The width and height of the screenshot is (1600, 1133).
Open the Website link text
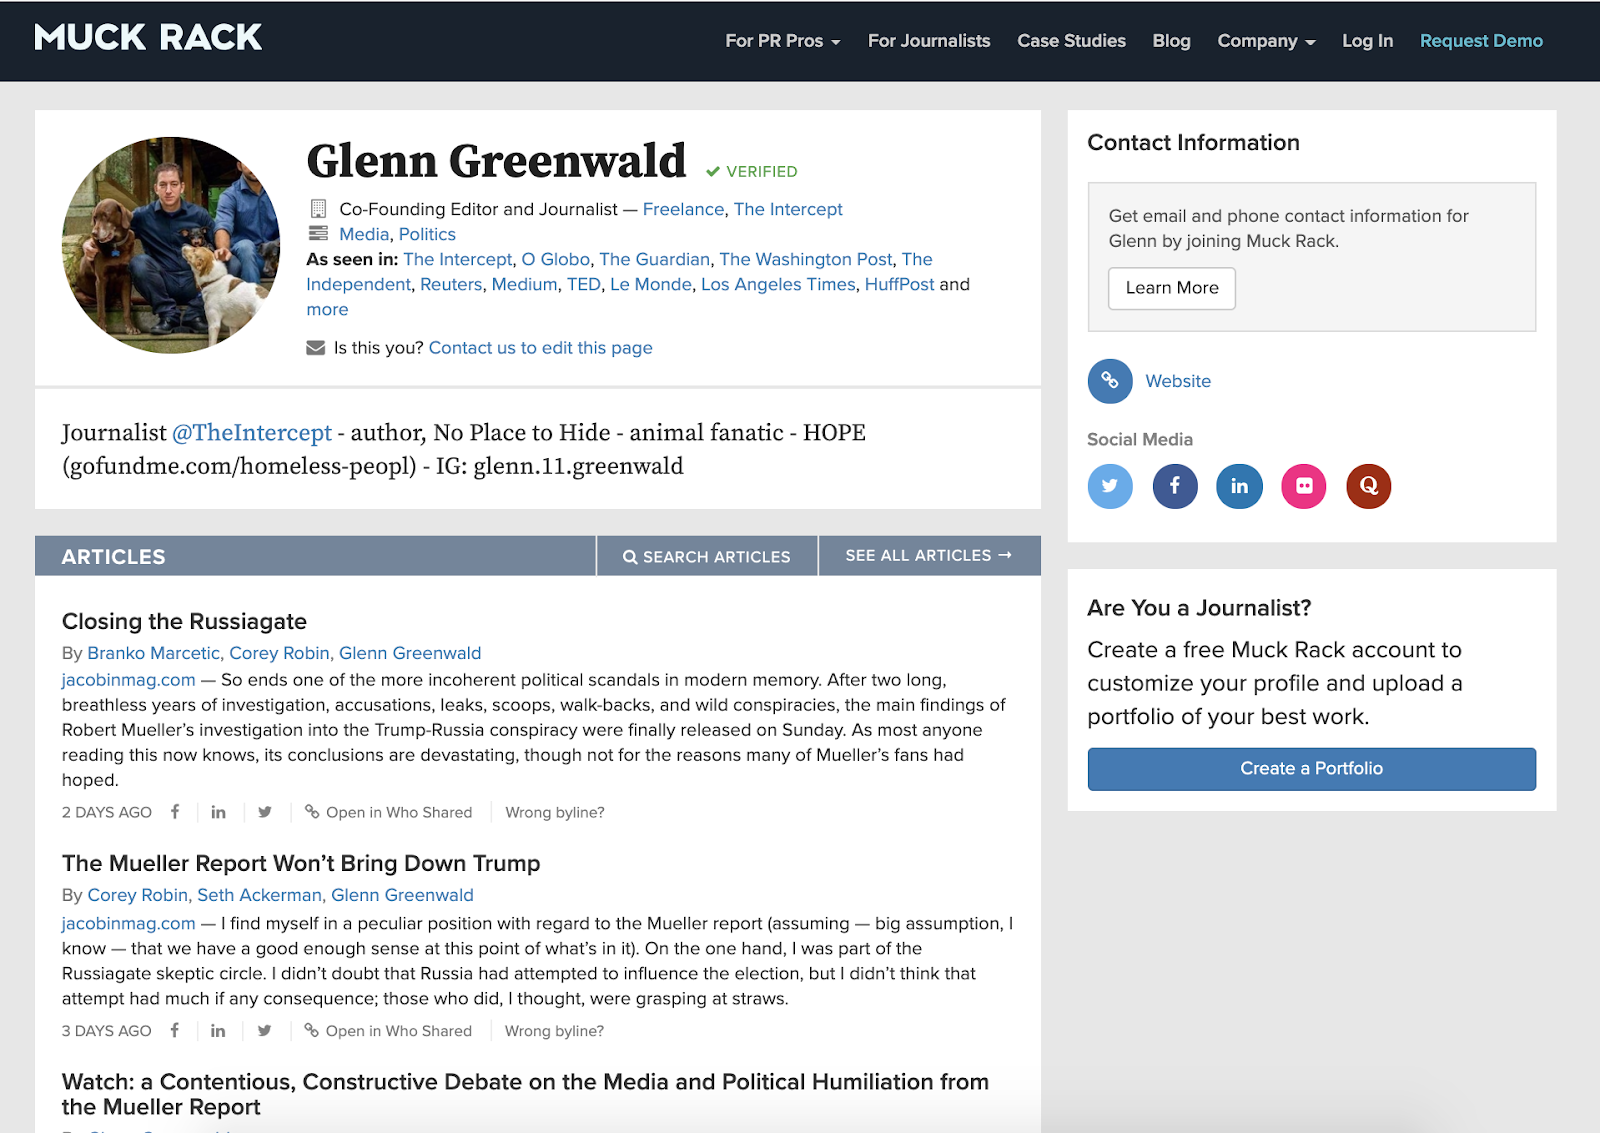pos(1178,381)
